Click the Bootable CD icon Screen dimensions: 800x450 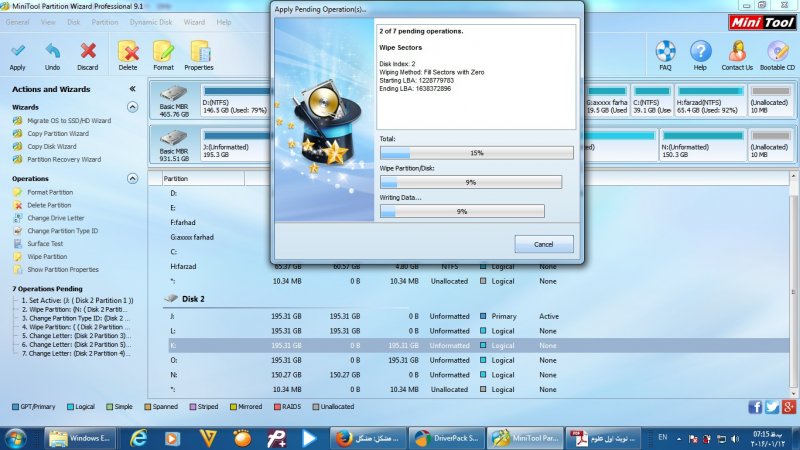[777, 51]
